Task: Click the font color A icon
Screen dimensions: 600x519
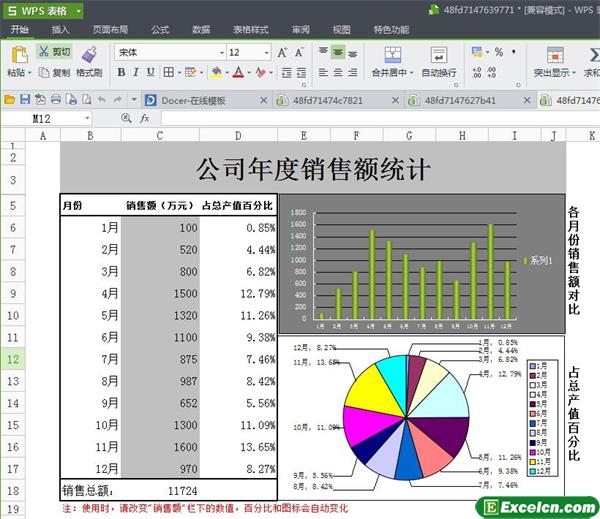Action: pos(238,72)
